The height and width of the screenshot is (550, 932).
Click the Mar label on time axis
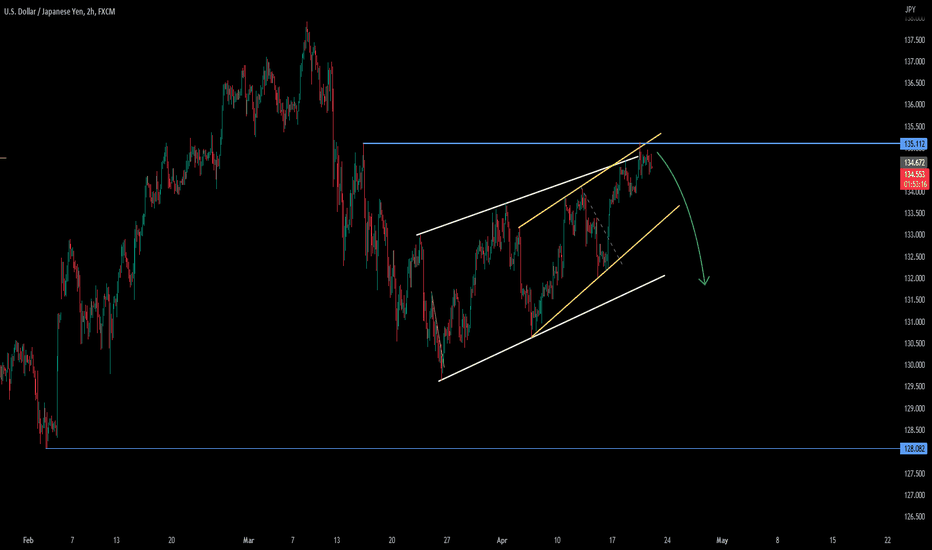point(248,540)
